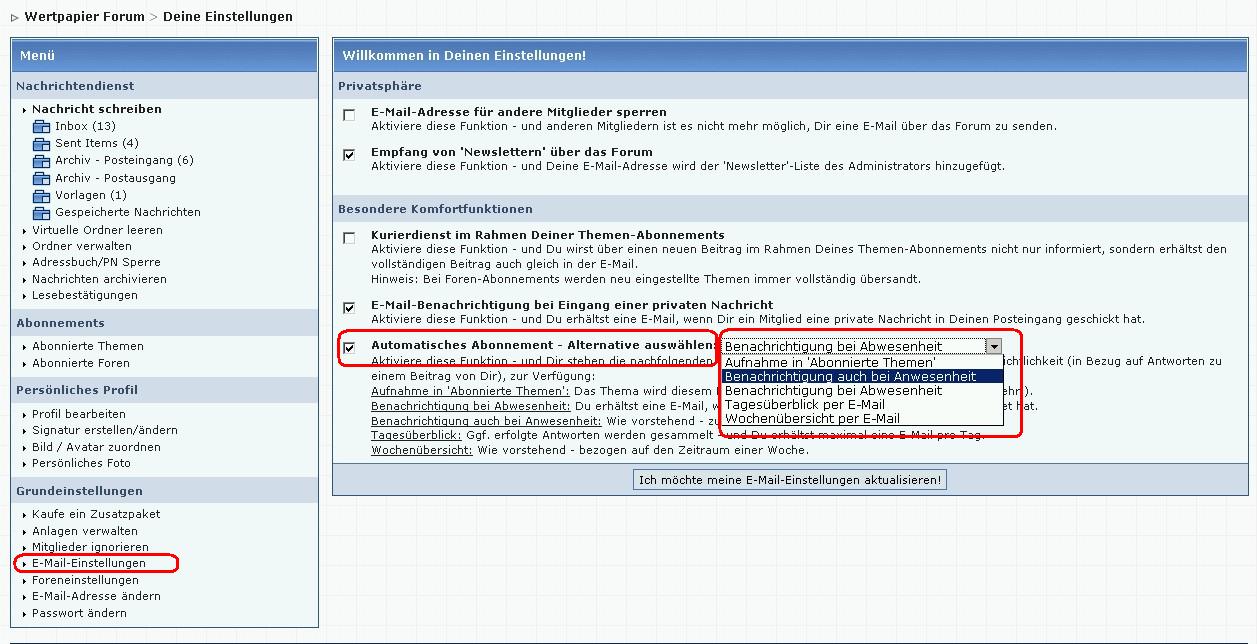1257x644 pixels.
Task: Click the Wochenübersicht: description label
Action: click(x=422, y=451)
